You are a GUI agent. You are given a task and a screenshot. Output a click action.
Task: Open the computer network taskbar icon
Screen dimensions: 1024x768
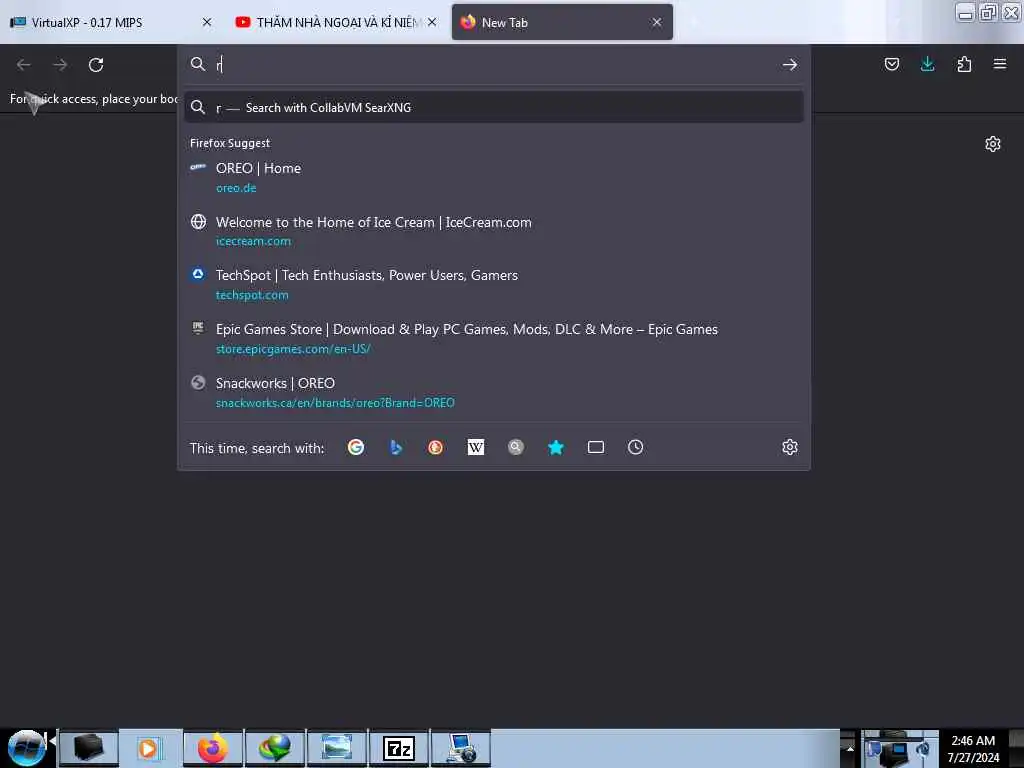point(460,748)
